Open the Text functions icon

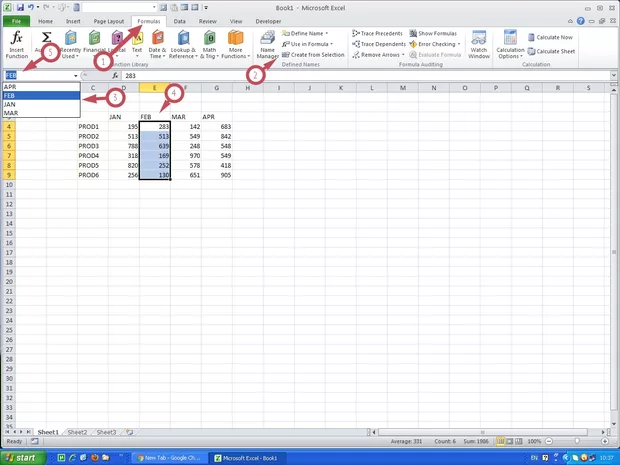point(137,44)
